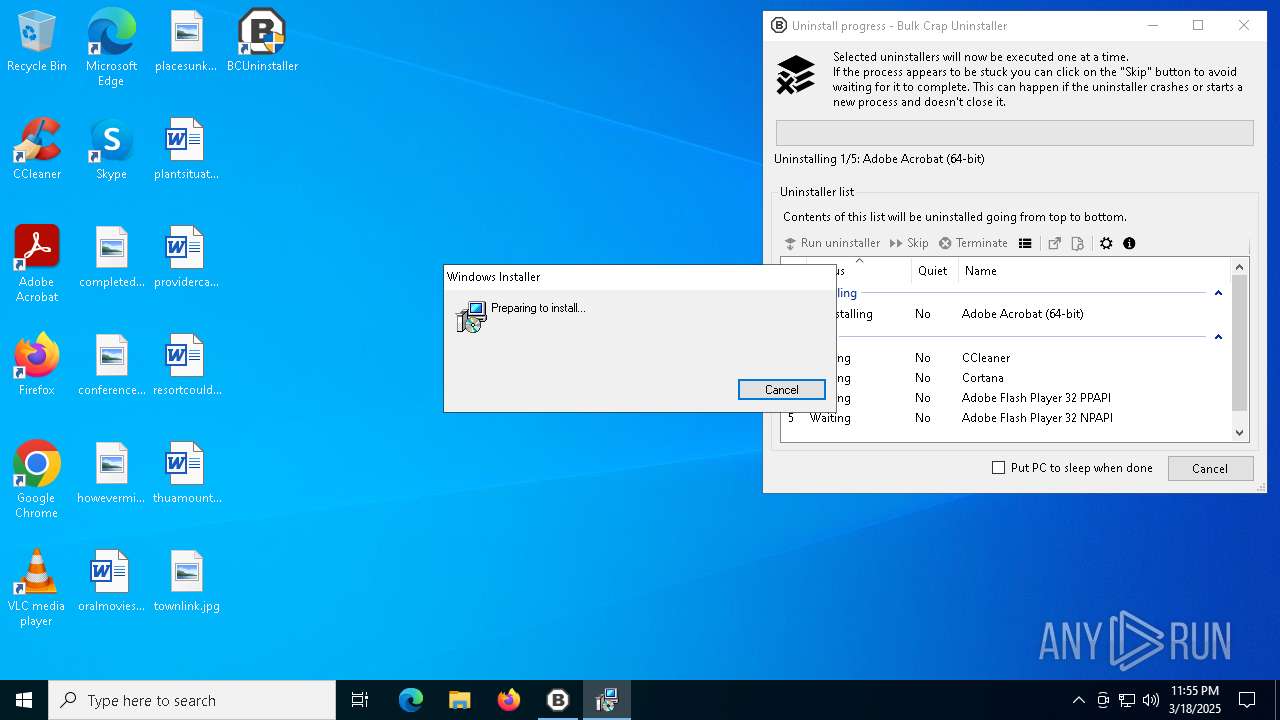Select the Google Chrome desktop shortcut
1280x720 pixels.
(x=37, y=480)
